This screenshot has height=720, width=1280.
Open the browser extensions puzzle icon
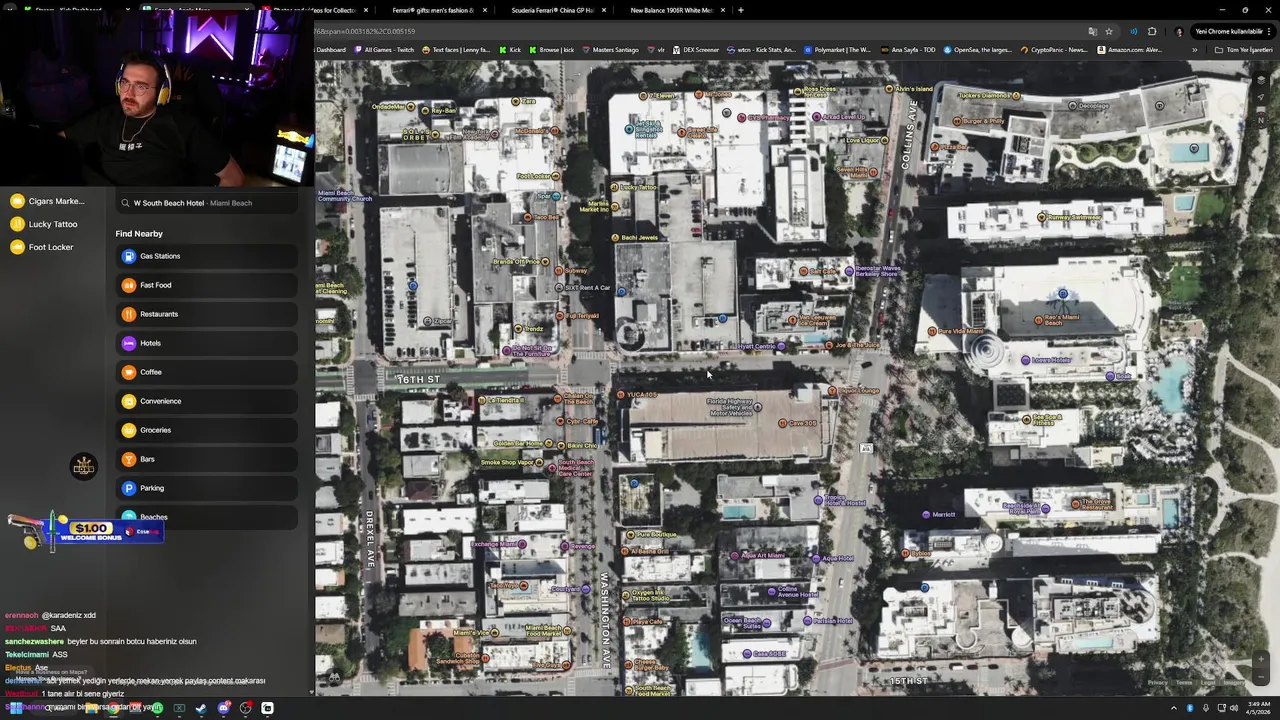tap(1152, 31)
